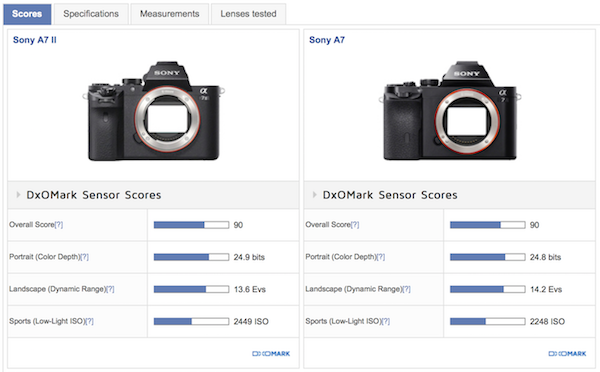Click the Sony A7 II camera image
The height and width of the screenshot is (372, 600).
(x=153, y=111)
